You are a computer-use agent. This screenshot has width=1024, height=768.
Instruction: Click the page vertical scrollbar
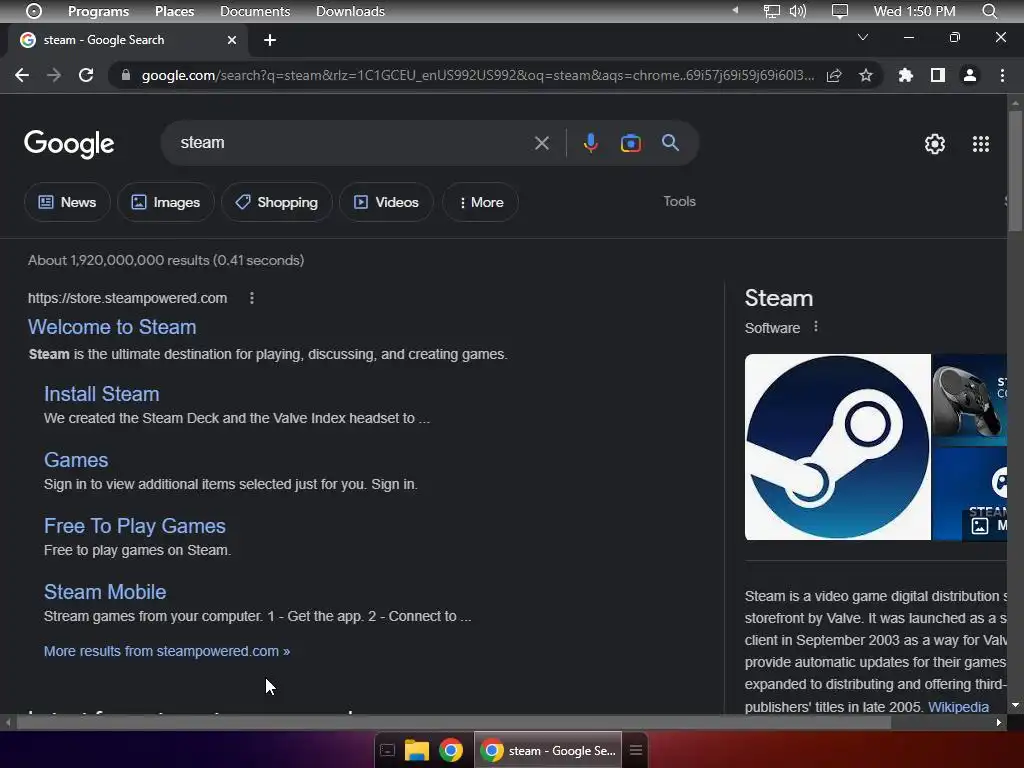pyautogui.click(x=1015, y=172)
